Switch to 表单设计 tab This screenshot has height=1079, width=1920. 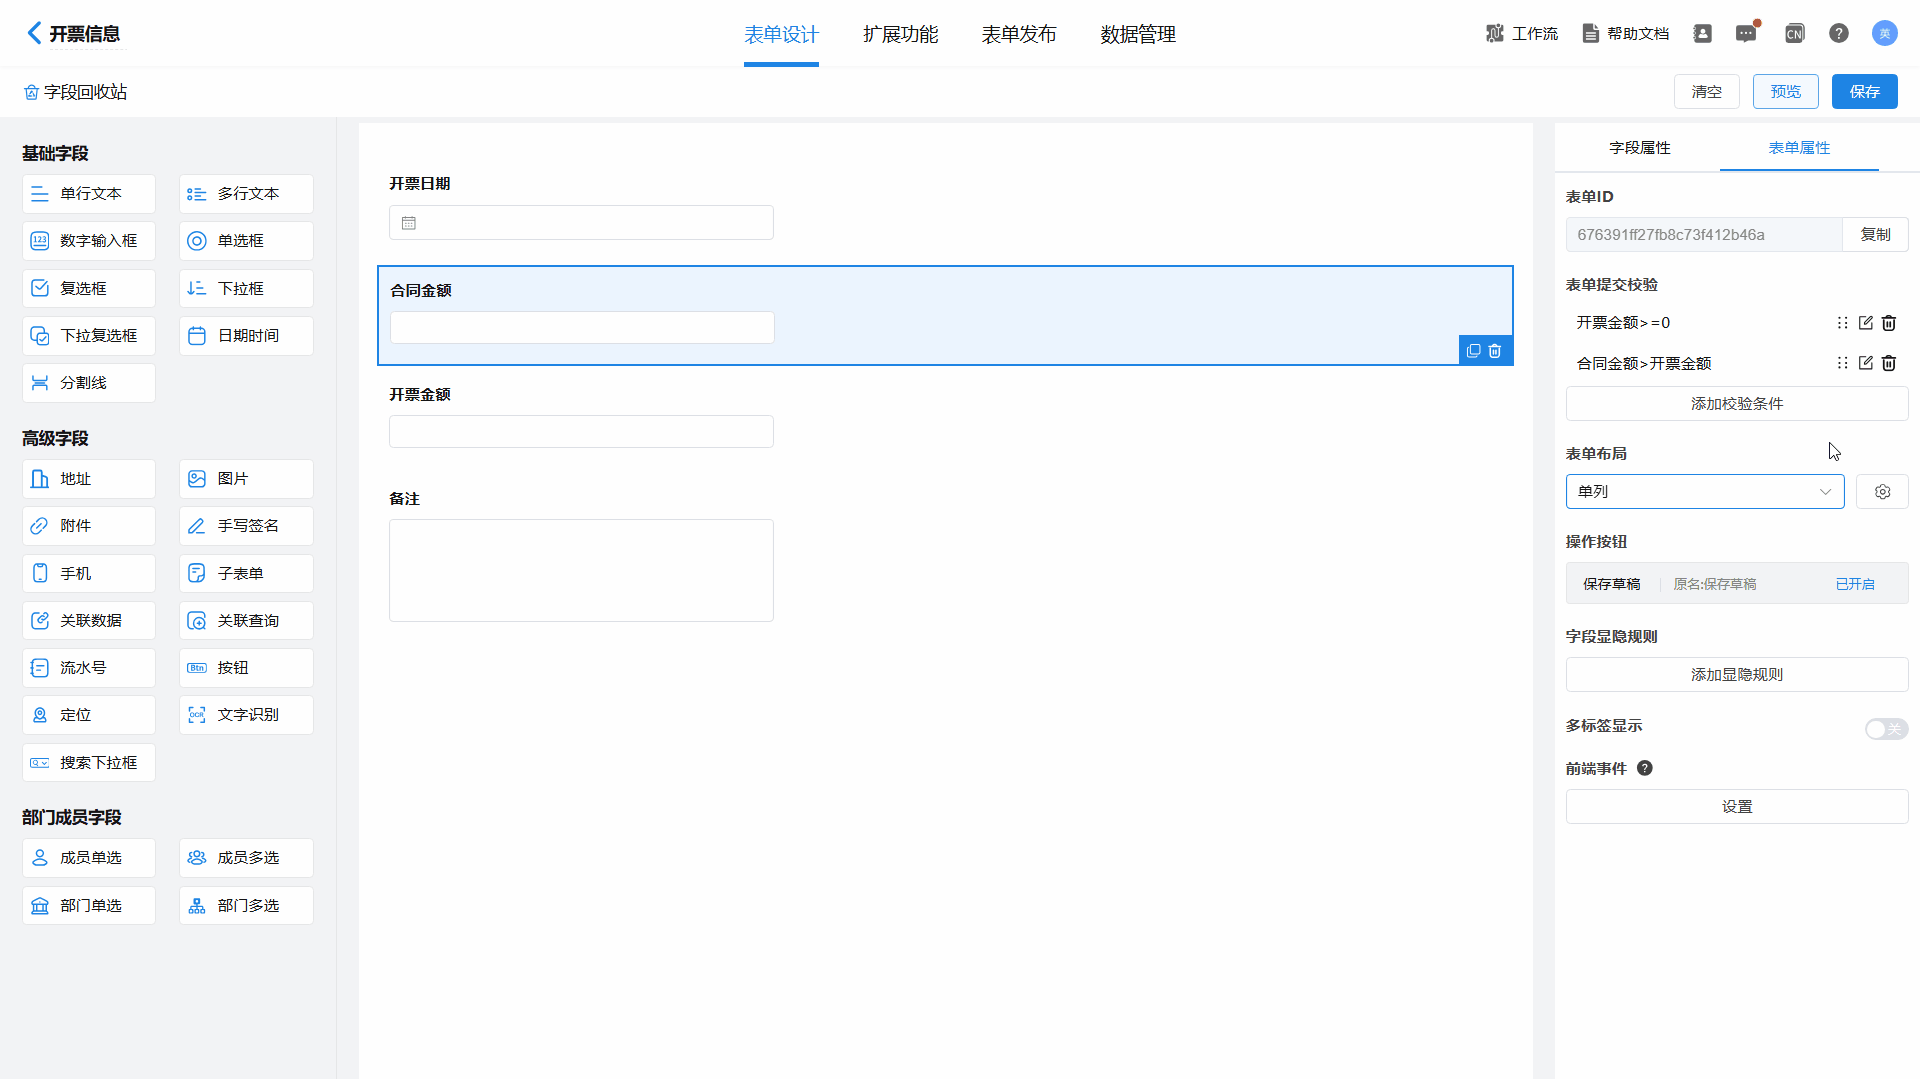[x=781, y=35]
